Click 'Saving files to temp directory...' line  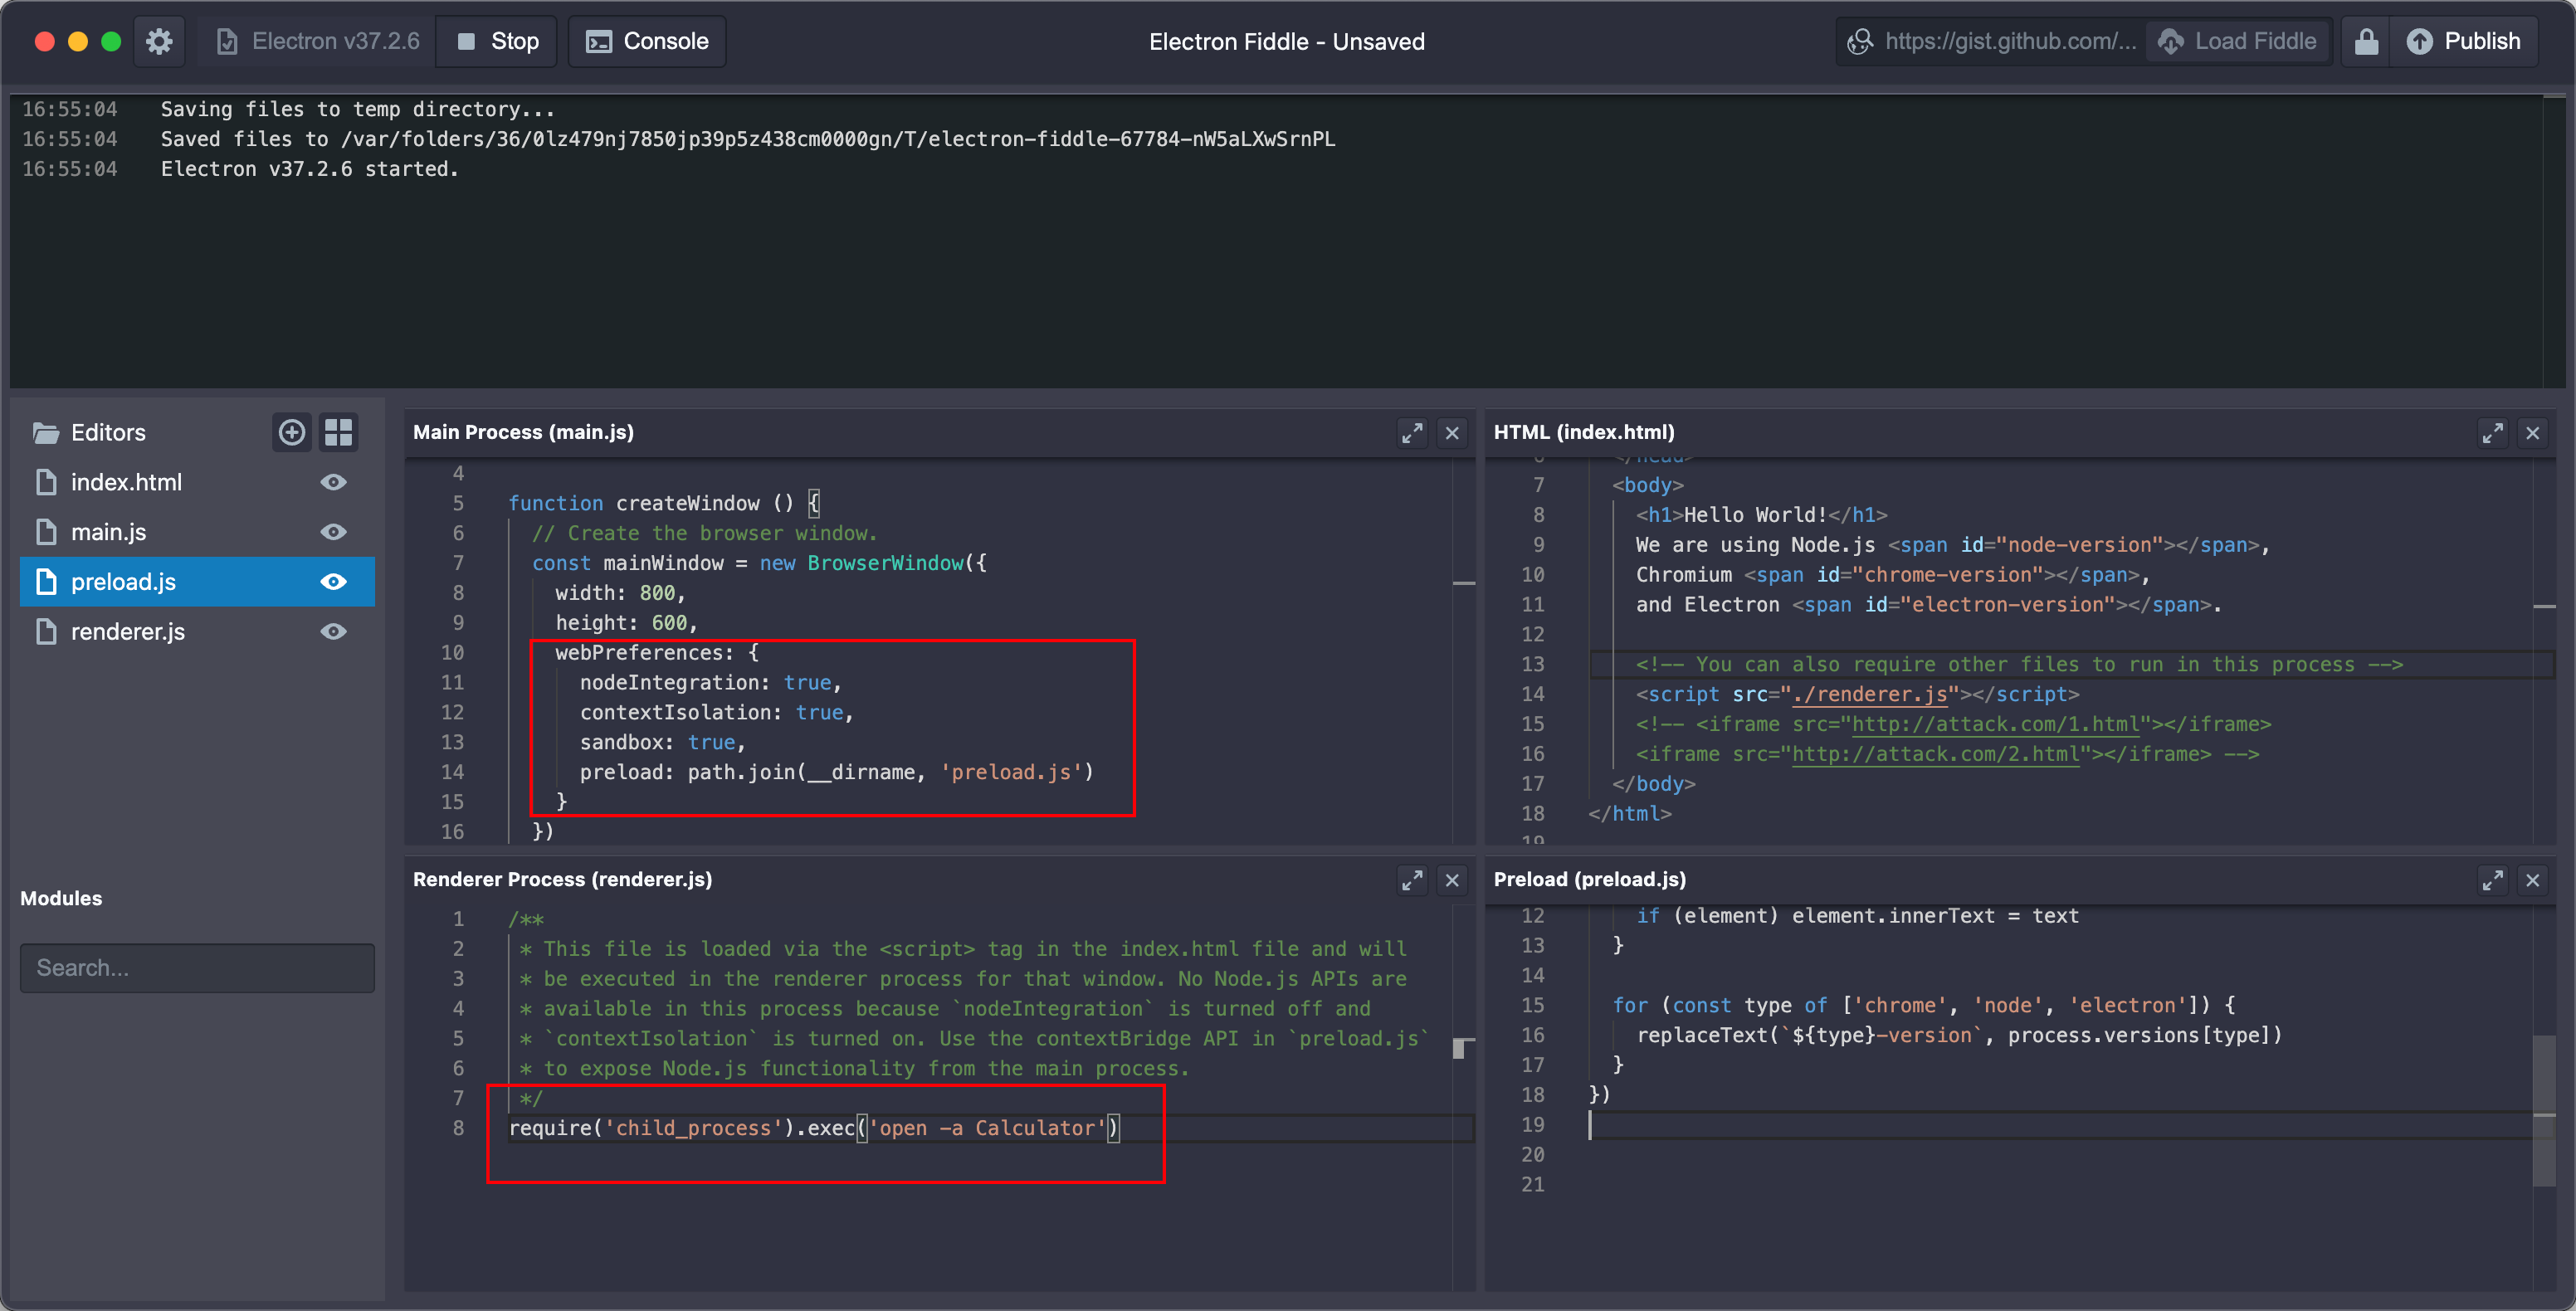coord(357,109)
